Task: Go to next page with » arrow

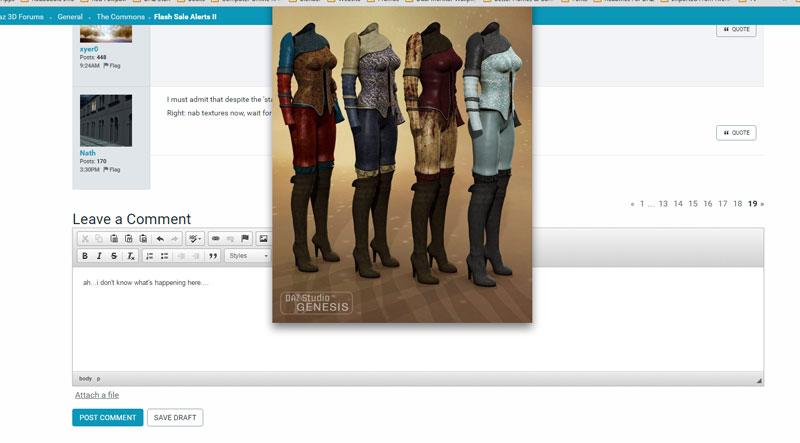Action: click(x=762, y=204)
